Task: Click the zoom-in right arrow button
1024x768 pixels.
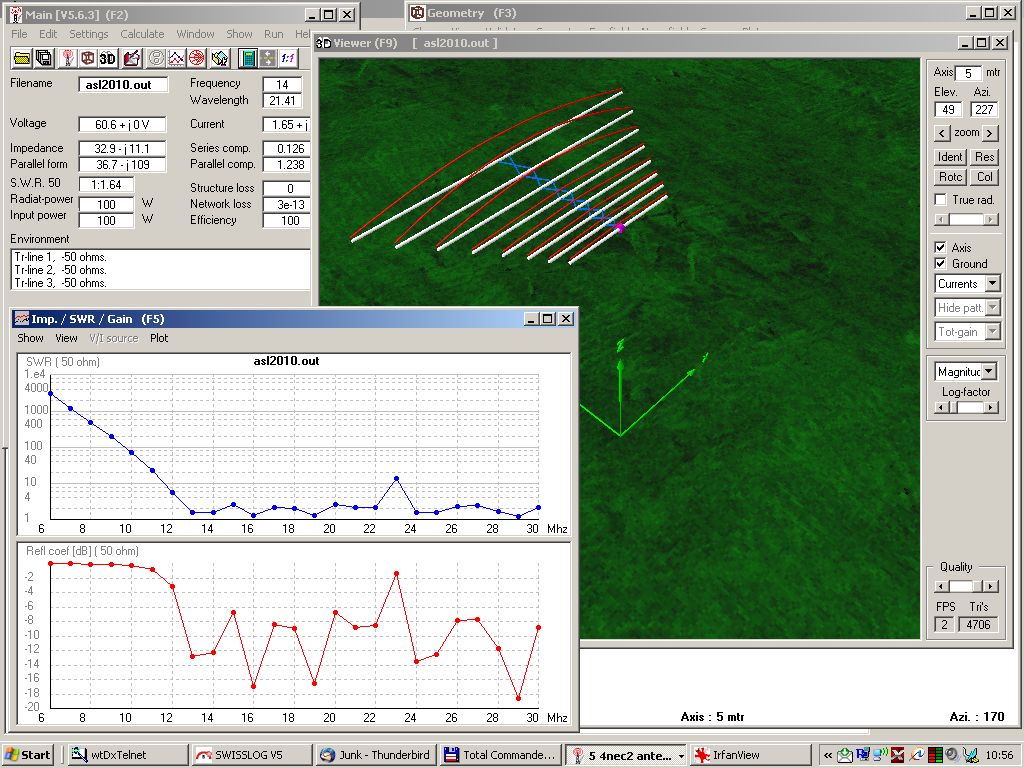Action: click(x=991, y=133)
